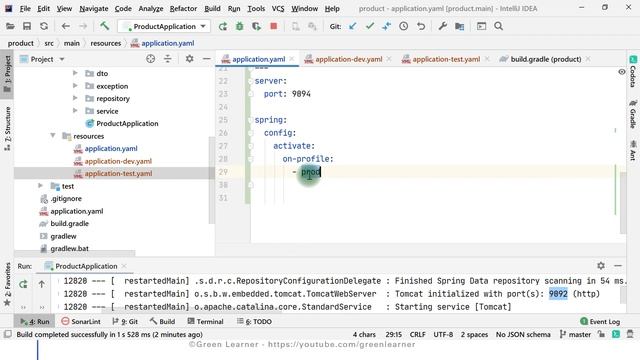Screen dimensions: 640x360
Task: Rerun ProductApplication with the green rerun icon
Action: tap(222, 27)
